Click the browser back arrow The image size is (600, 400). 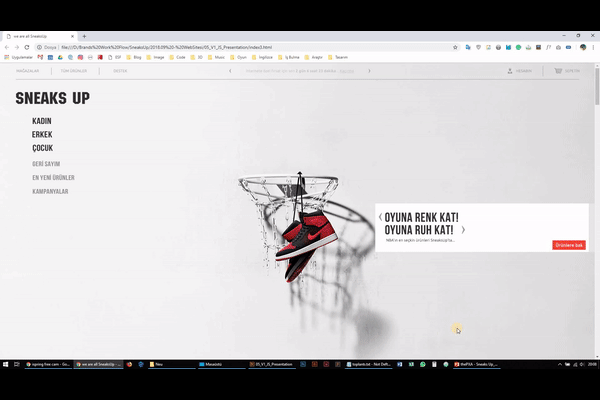pyautogui.click(x=7, y=47)
